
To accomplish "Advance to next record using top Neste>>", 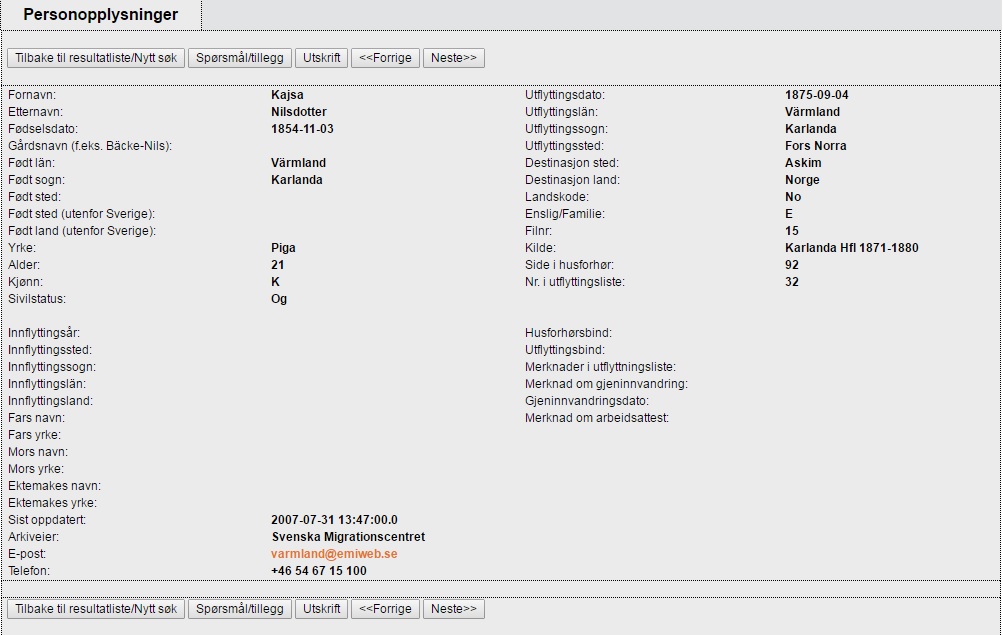I will [453, 58].
